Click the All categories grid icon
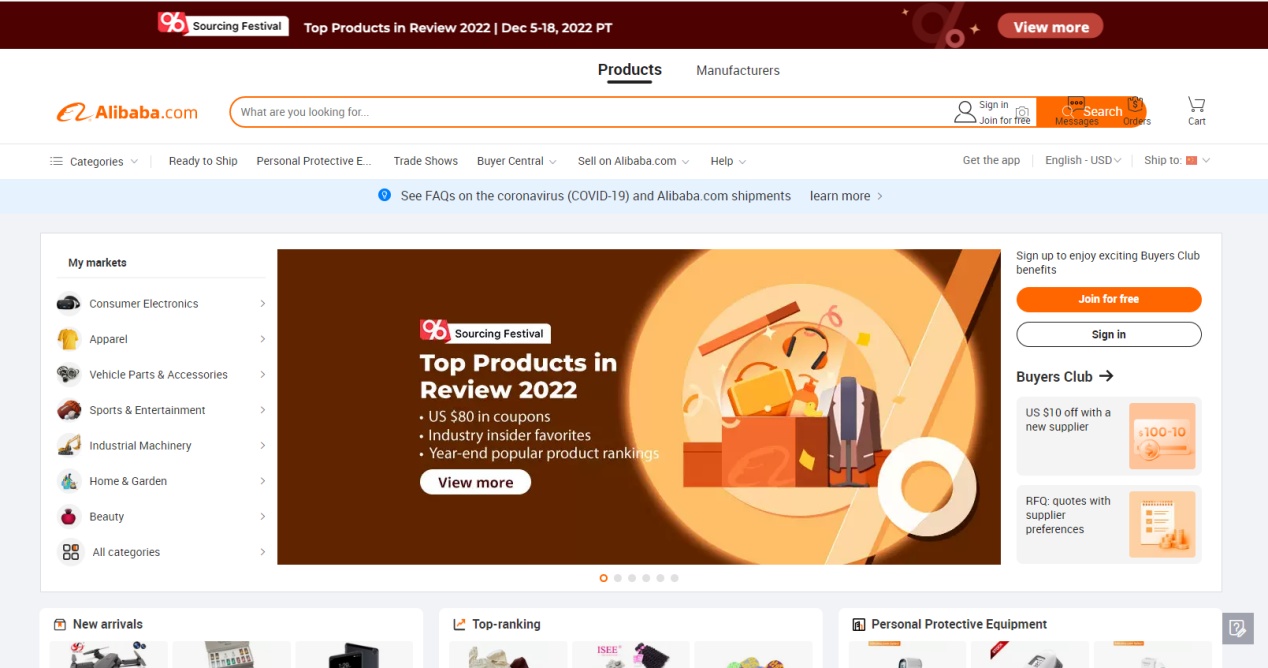 (70, 552)
